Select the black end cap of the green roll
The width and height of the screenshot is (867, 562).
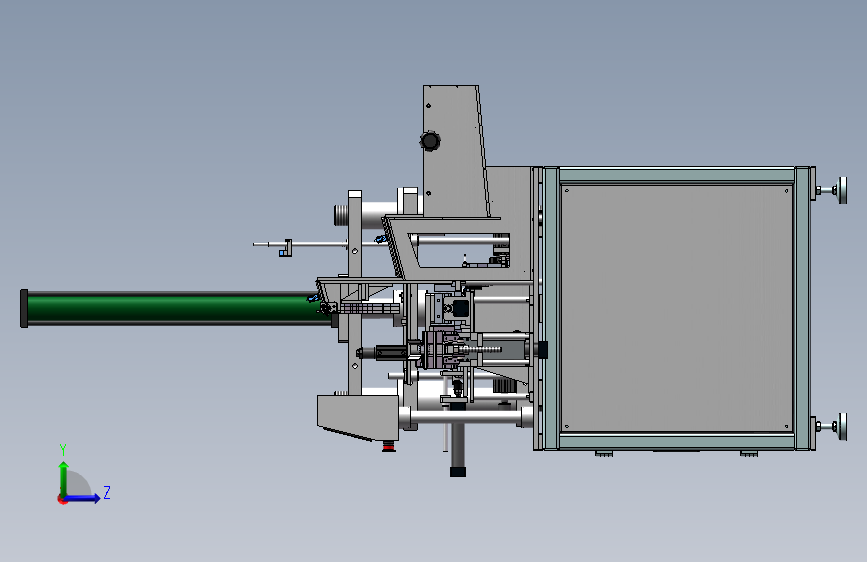(24, 308)
